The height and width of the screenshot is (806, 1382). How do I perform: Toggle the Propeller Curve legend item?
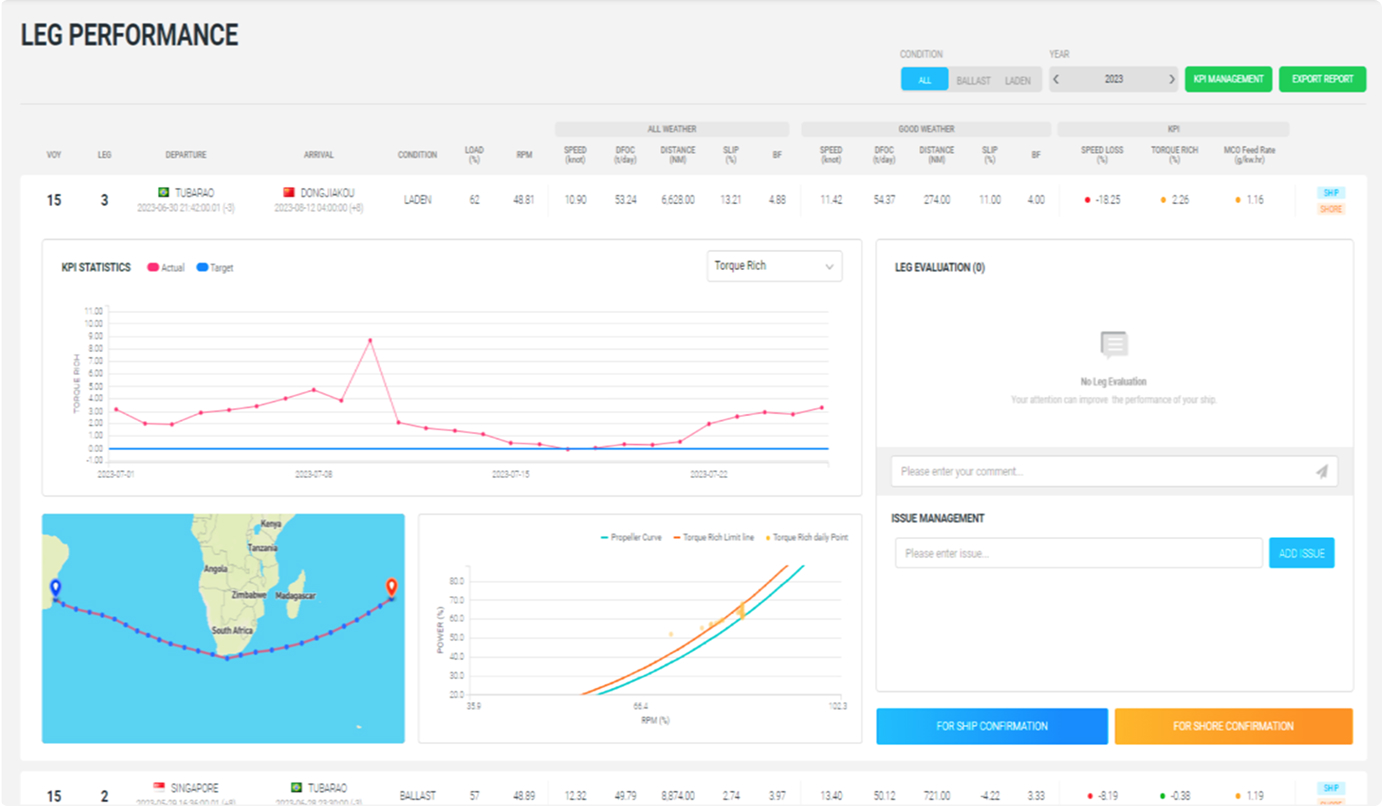tap(631, 537)
